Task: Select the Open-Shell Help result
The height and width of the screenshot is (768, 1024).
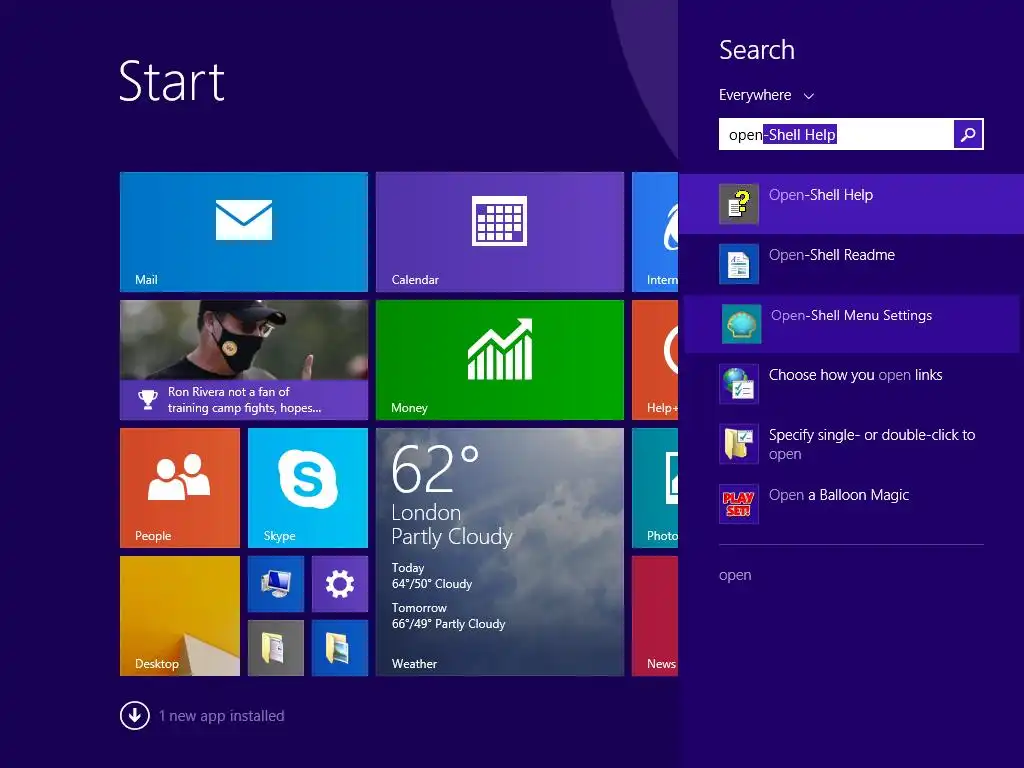Action: pyautogui.click(x=851, y=204)
